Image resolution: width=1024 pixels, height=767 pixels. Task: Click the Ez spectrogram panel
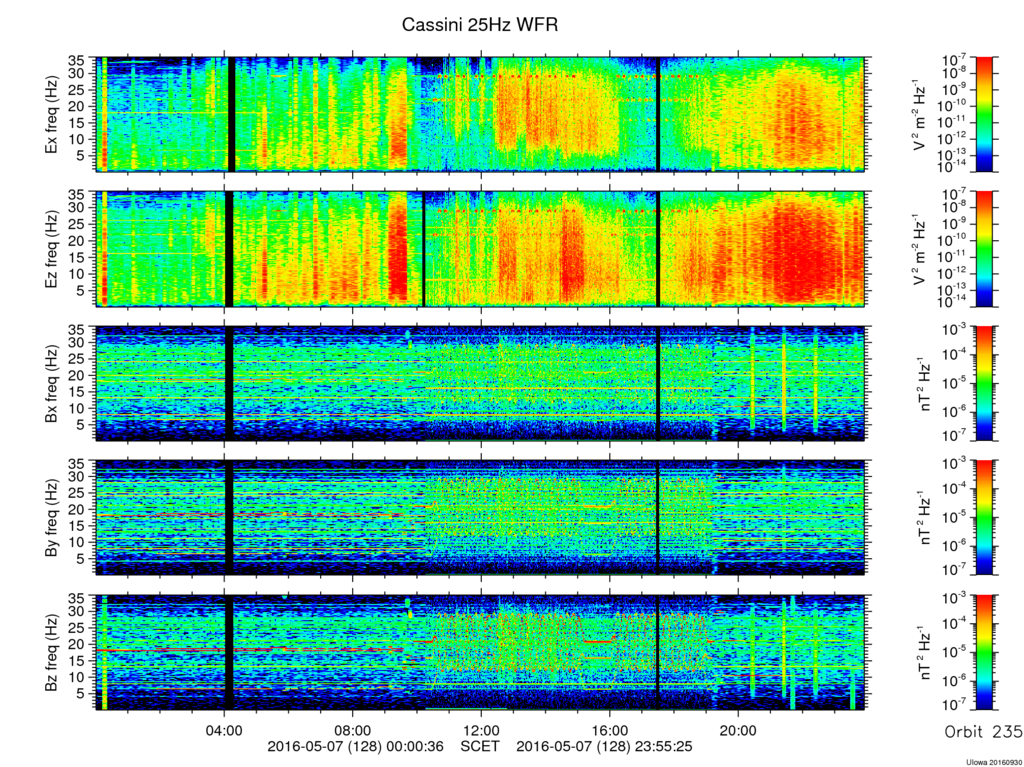click(480, 249)
